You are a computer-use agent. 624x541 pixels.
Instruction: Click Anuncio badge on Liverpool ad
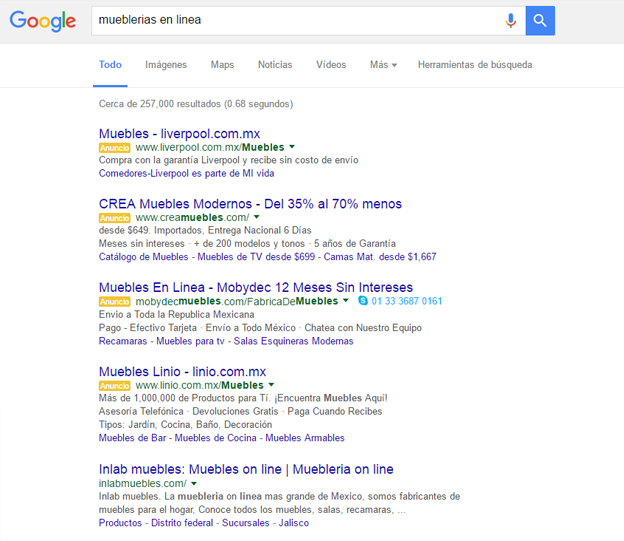point(115,148)
